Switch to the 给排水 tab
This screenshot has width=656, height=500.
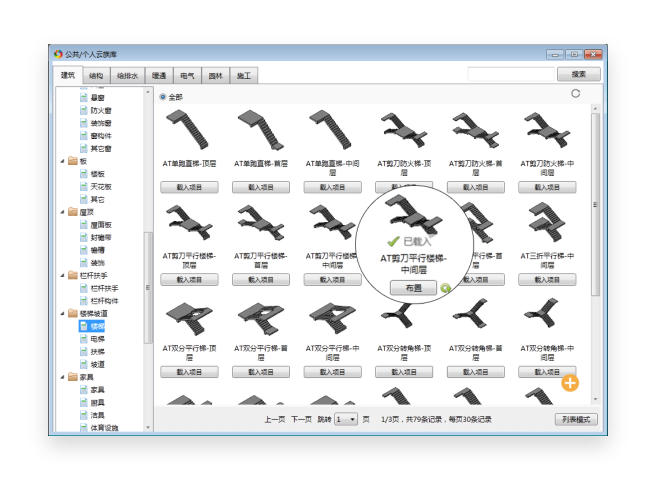[127, 76]
